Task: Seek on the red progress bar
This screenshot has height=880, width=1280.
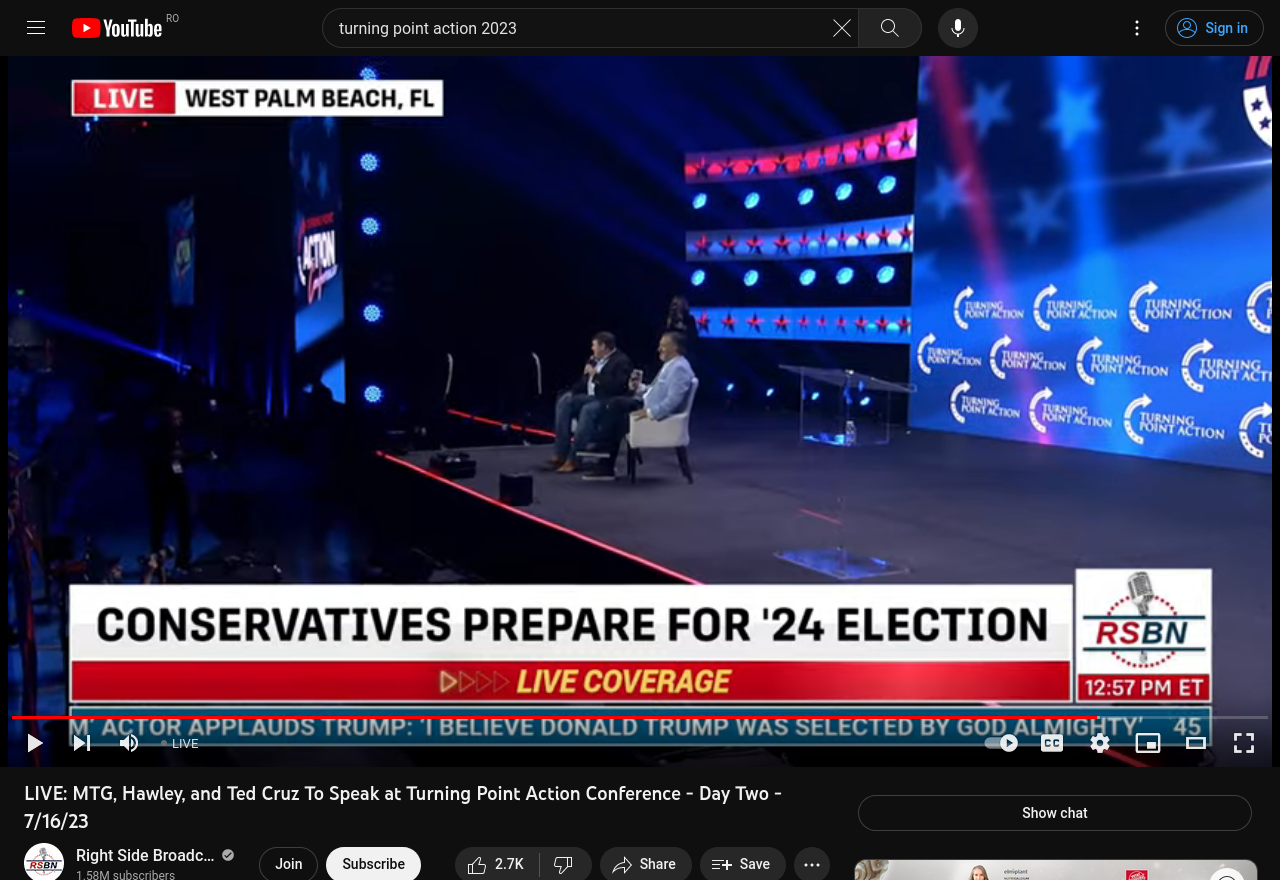Action: click(640, 717)
